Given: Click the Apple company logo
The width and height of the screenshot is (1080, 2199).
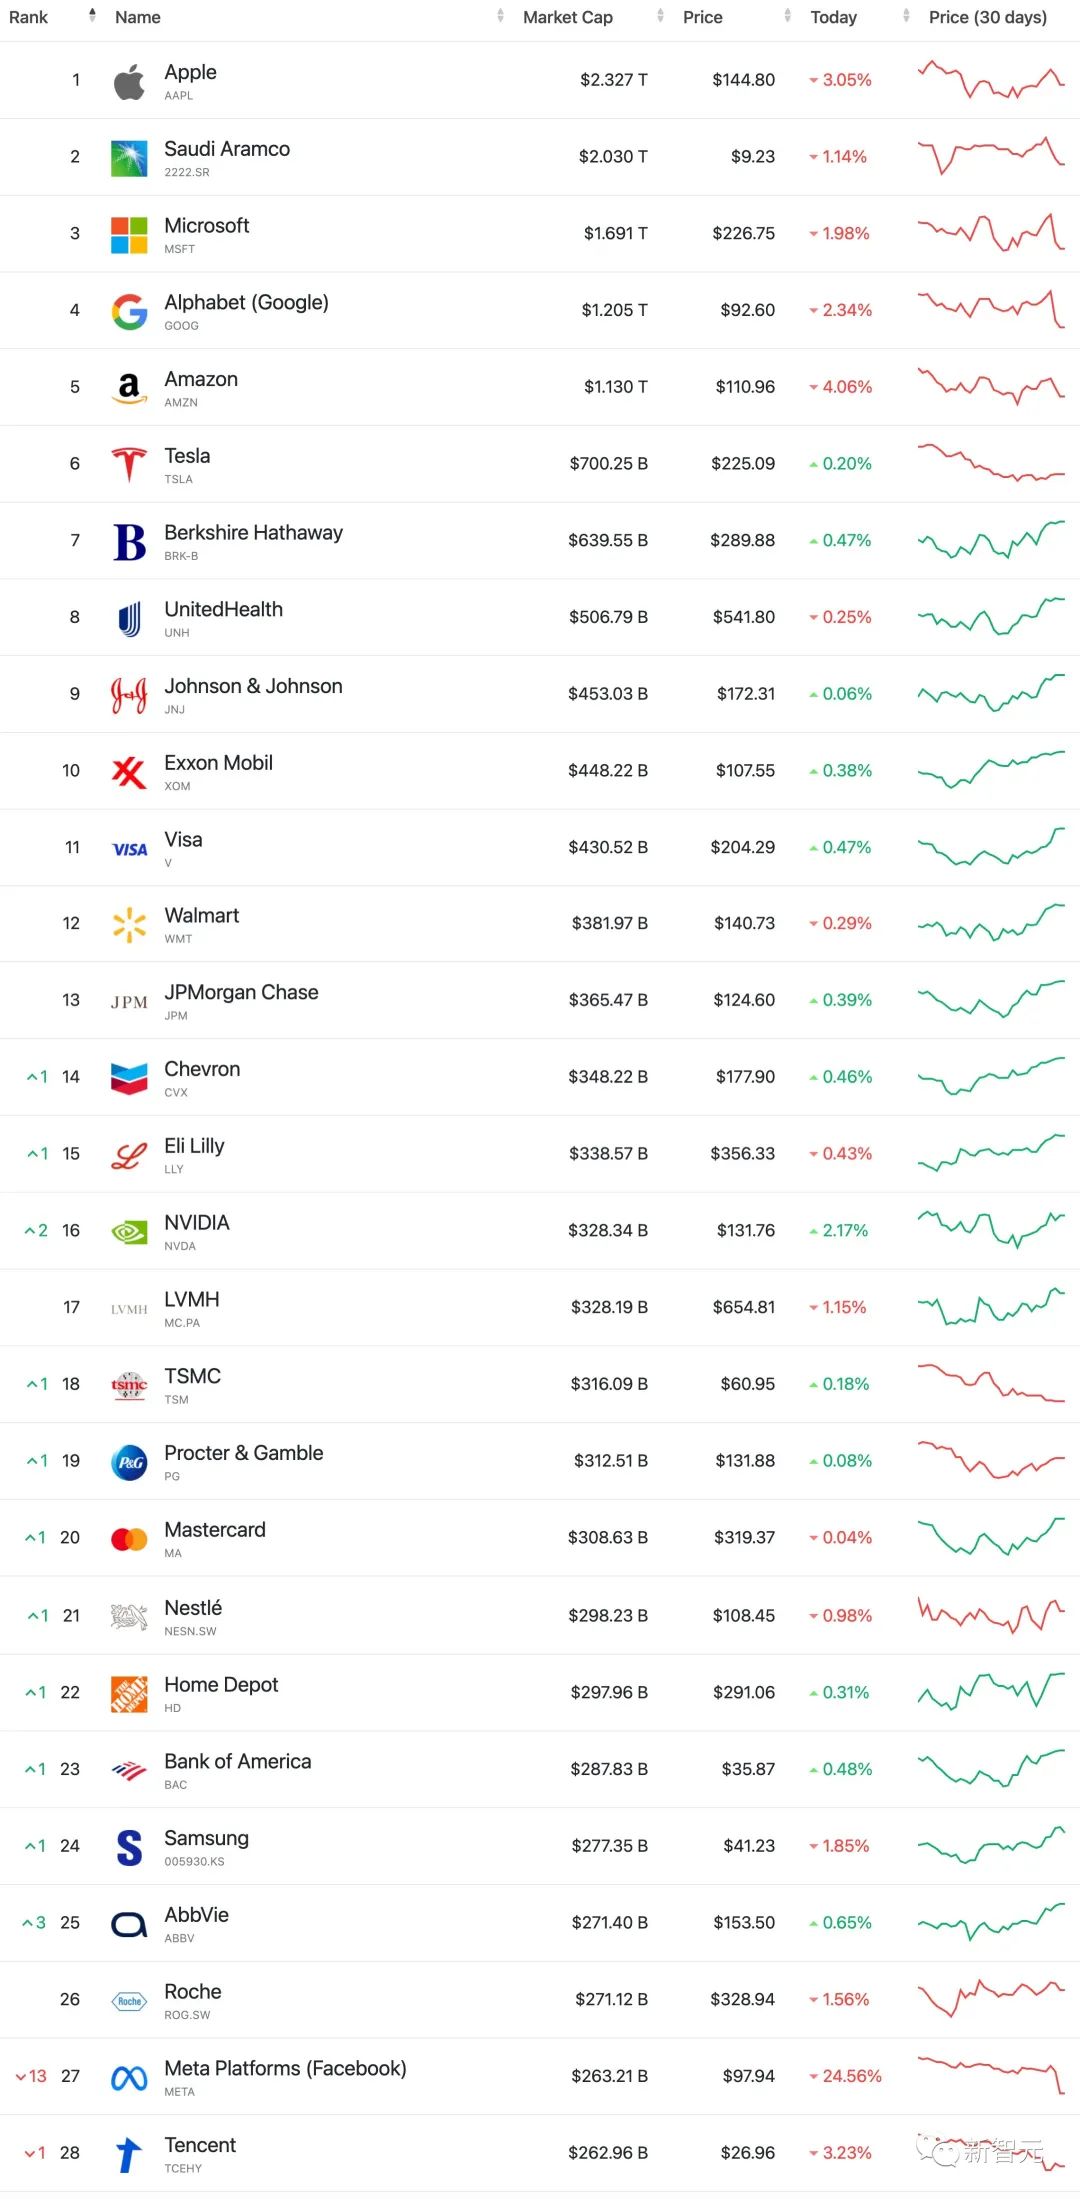Looking at the screenshot, I should point(129,81).
